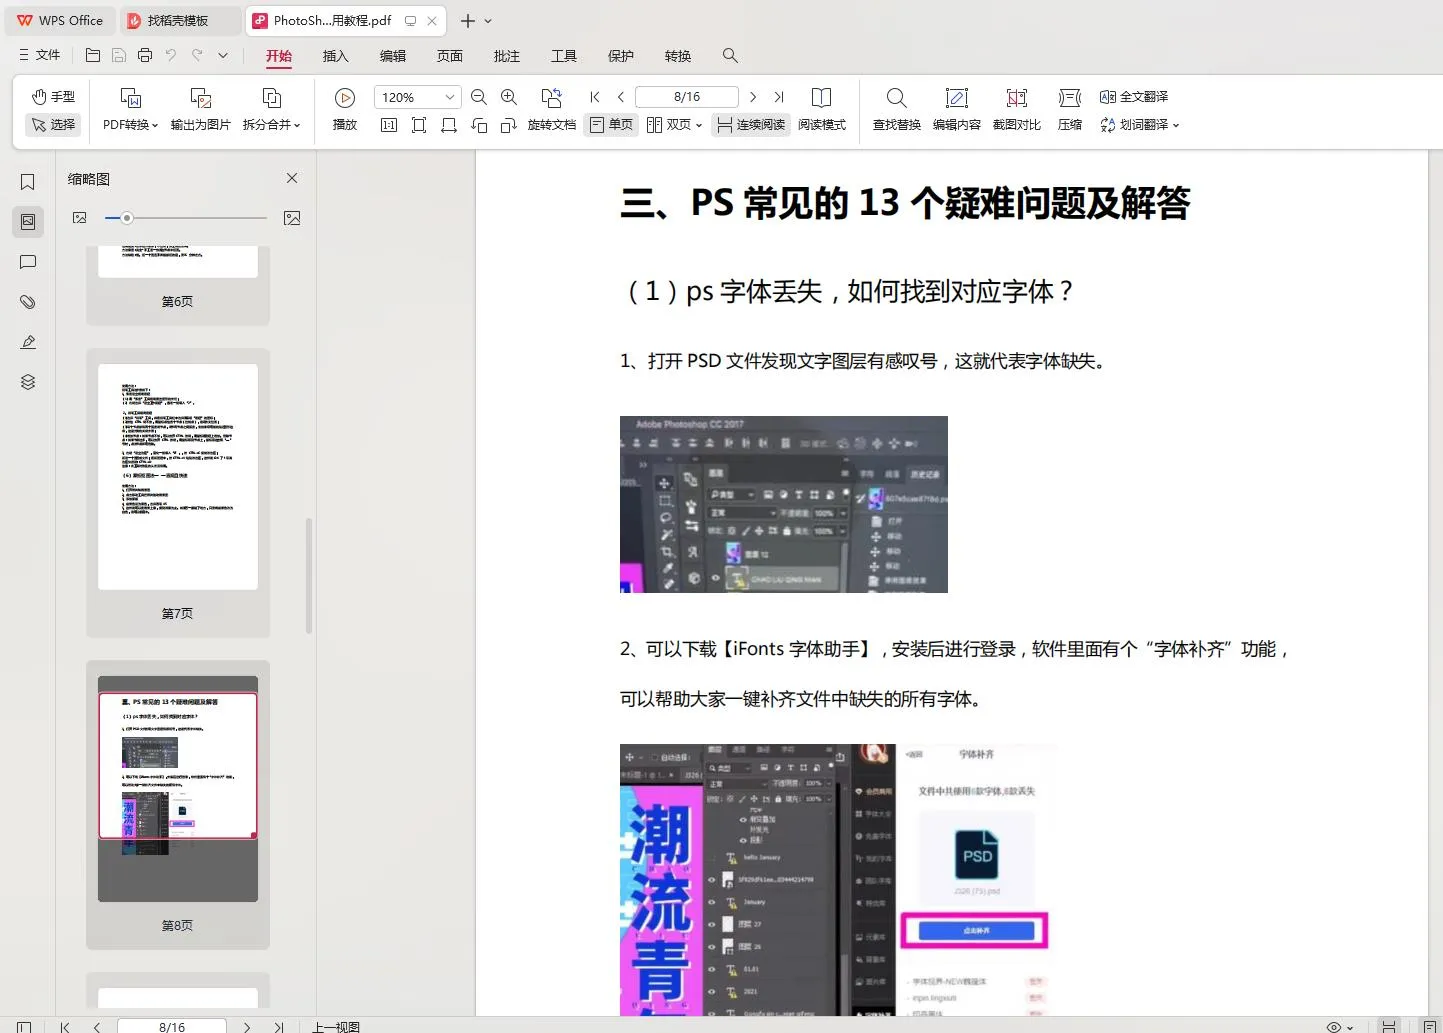The width and height of the screenshot is (1443, 1033).
Task: Click the 播放 slideshow play icon
Action: click(x=345, y=97)
